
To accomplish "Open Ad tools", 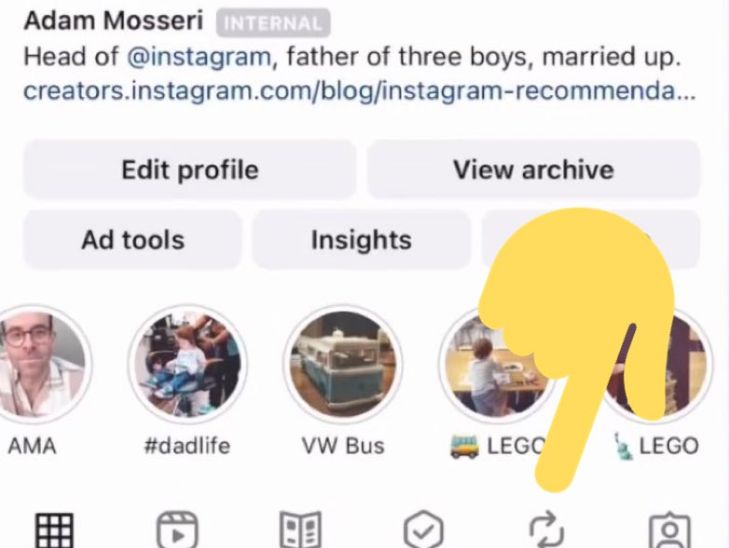I will (x=133, y=240).
